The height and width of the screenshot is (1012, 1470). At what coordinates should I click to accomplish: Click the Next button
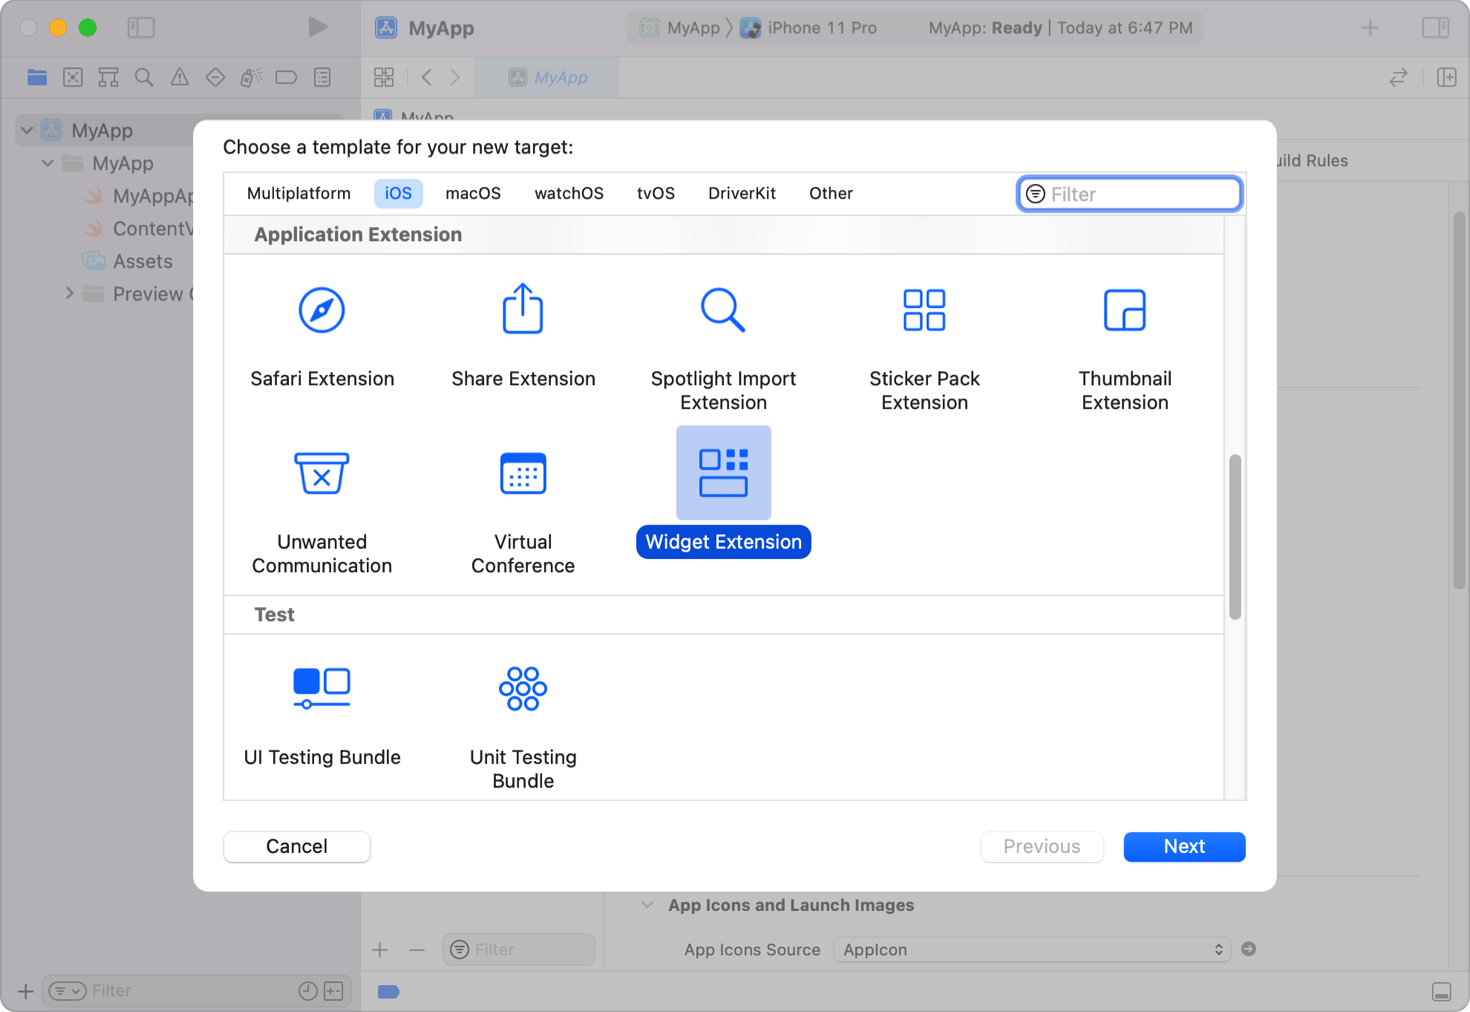pyautogui.click(x=1184, y=846)
